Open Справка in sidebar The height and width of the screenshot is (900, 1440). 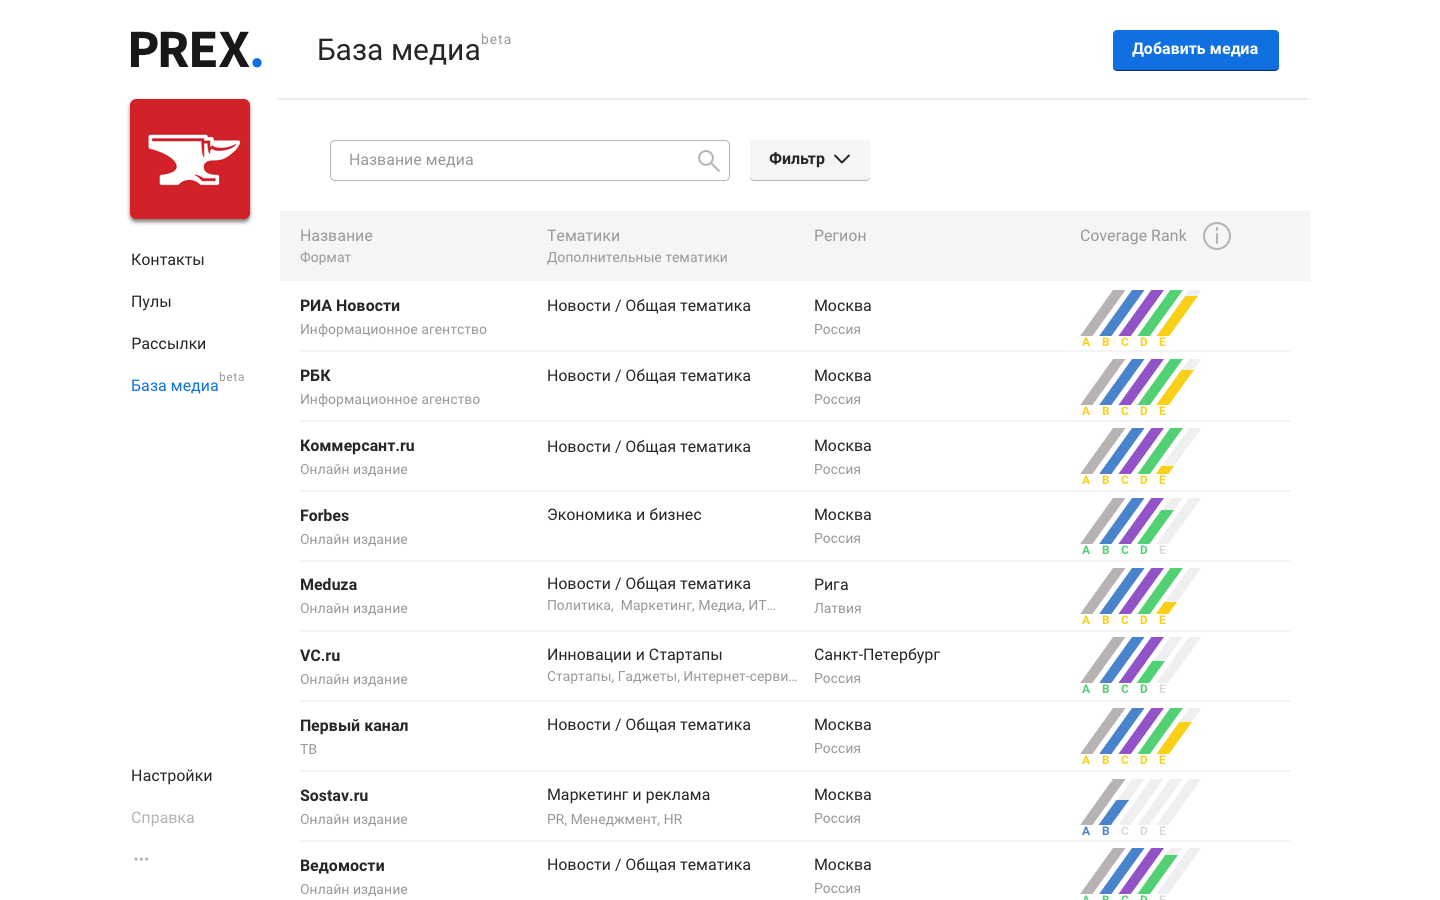coord(163,818)
